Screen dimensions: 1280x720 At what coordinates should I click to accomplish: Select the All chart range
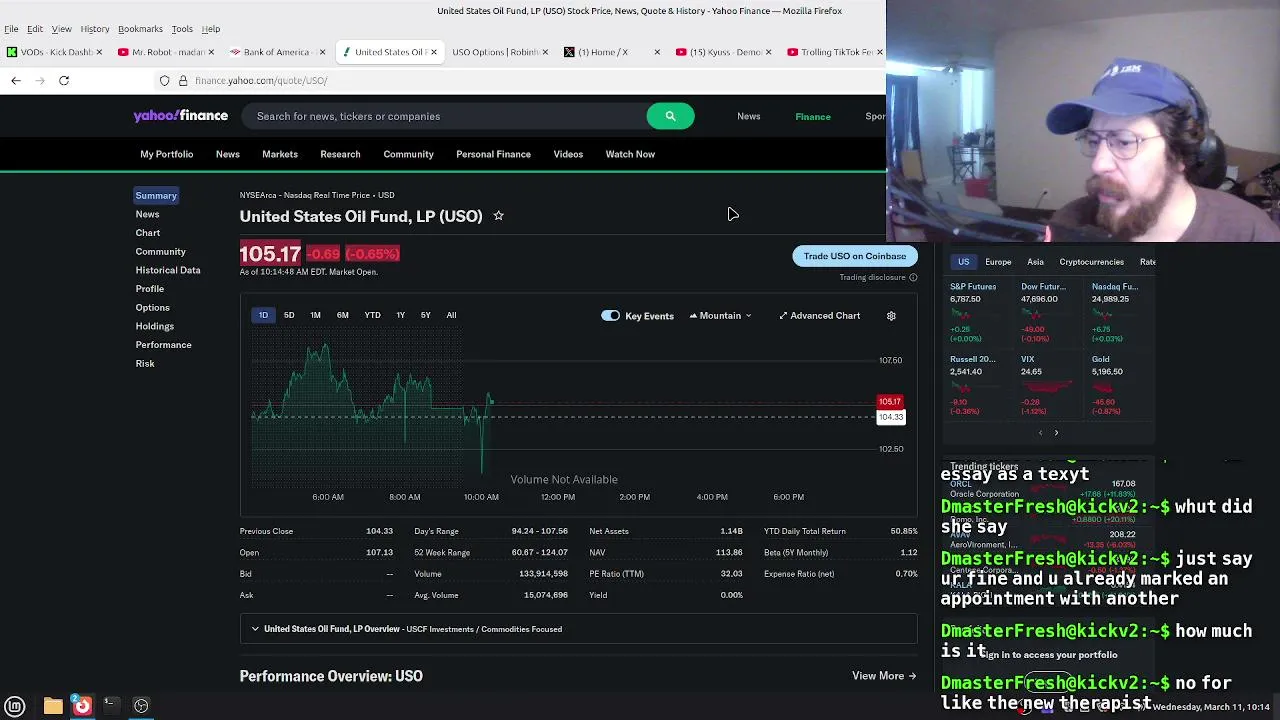pyautogui.click(x=451, y=315)
